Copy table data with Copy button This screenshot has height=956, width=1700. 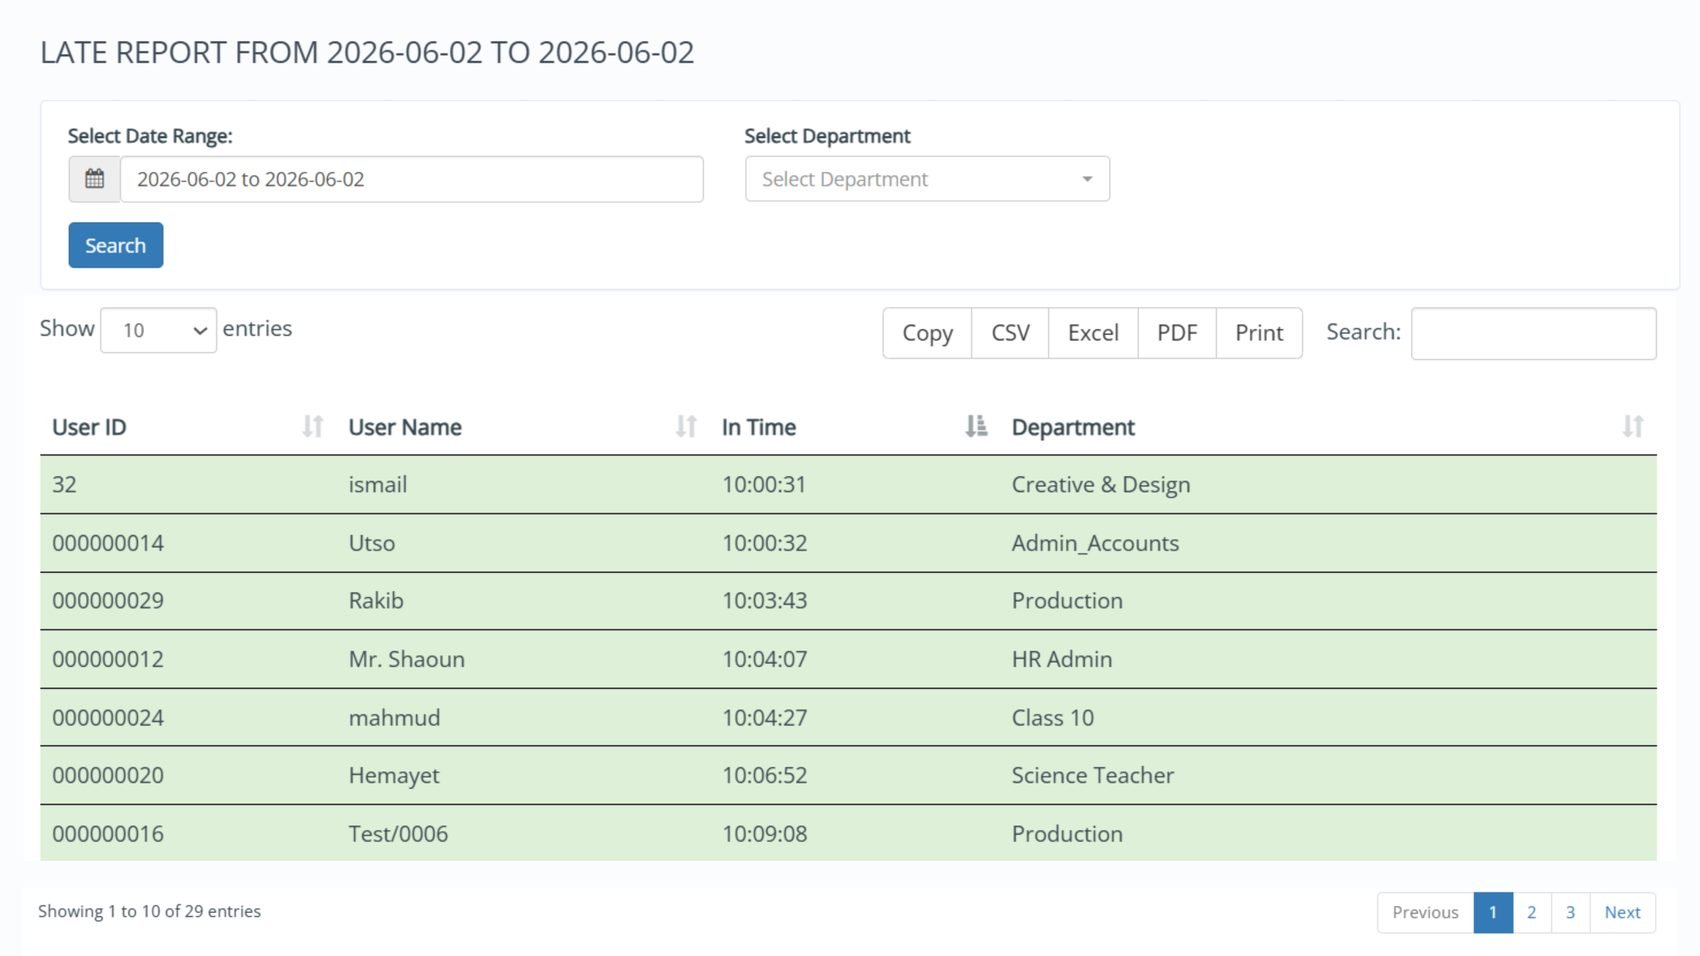coord(927,333)
